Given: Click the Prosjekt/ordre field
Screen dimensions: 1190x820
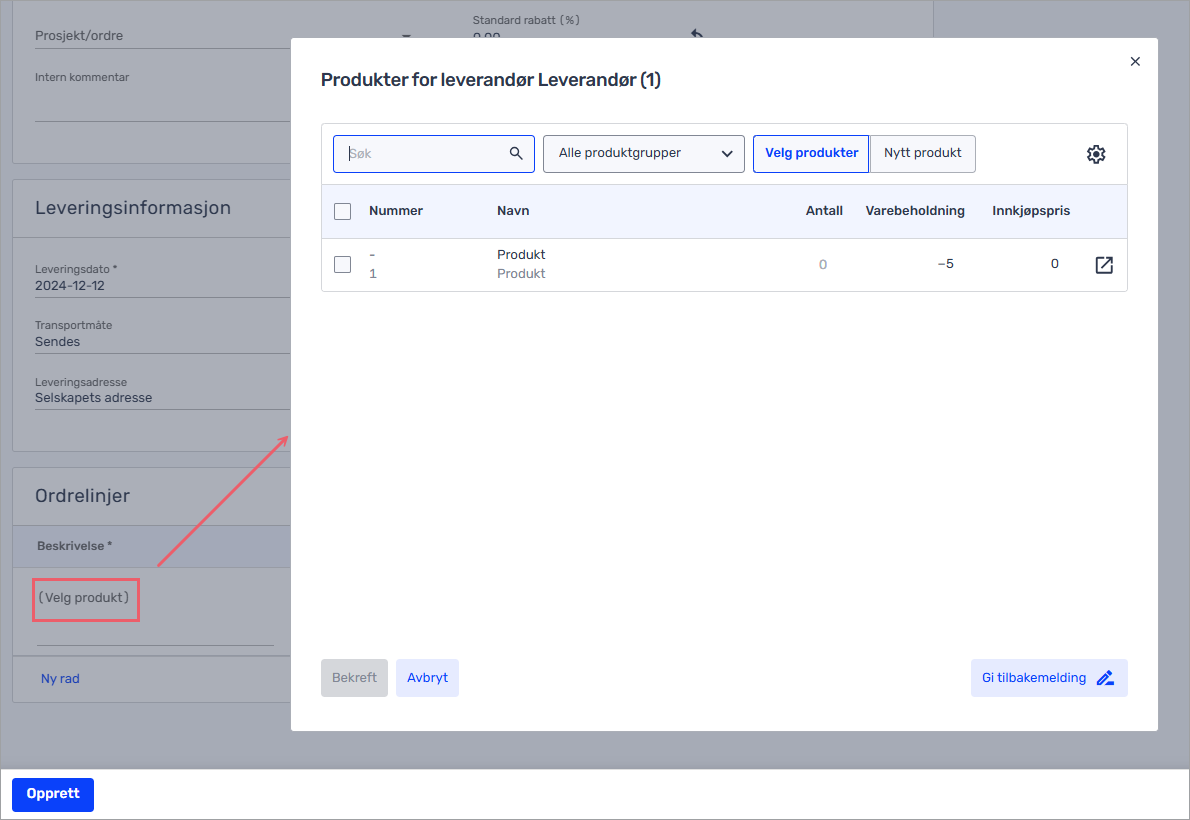Looking at the screenshot, I should pos(162,36).
